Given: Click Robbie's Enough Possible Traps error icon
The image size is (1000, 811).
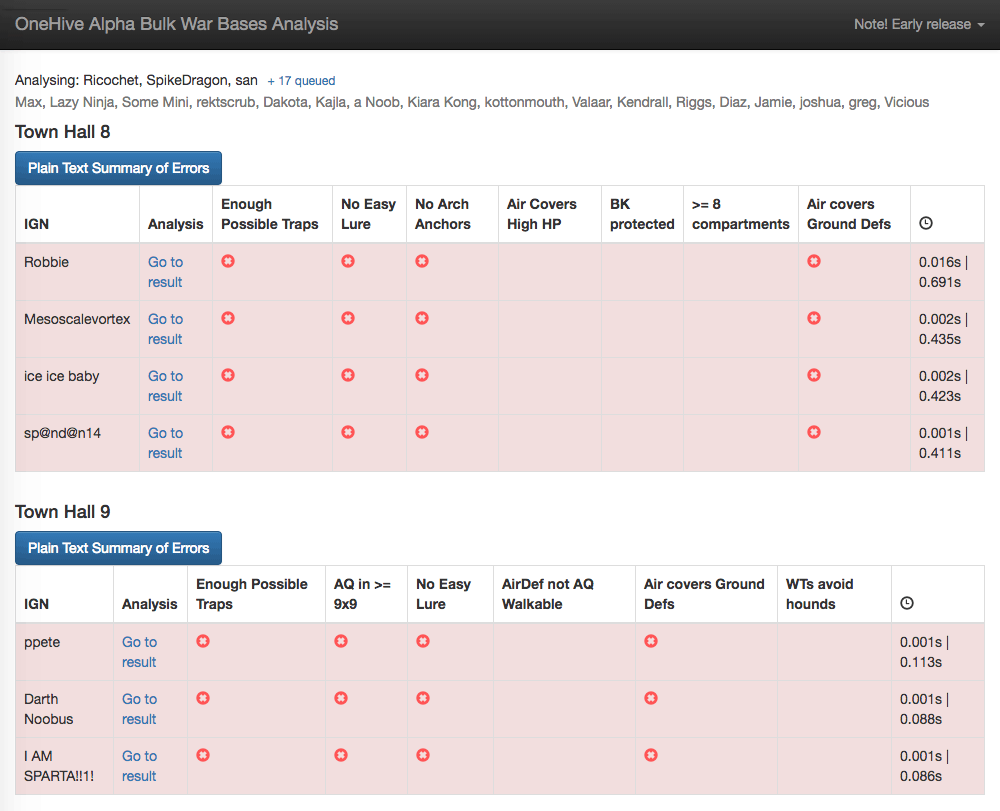Looking at the screenshot, I should [228, 261].
